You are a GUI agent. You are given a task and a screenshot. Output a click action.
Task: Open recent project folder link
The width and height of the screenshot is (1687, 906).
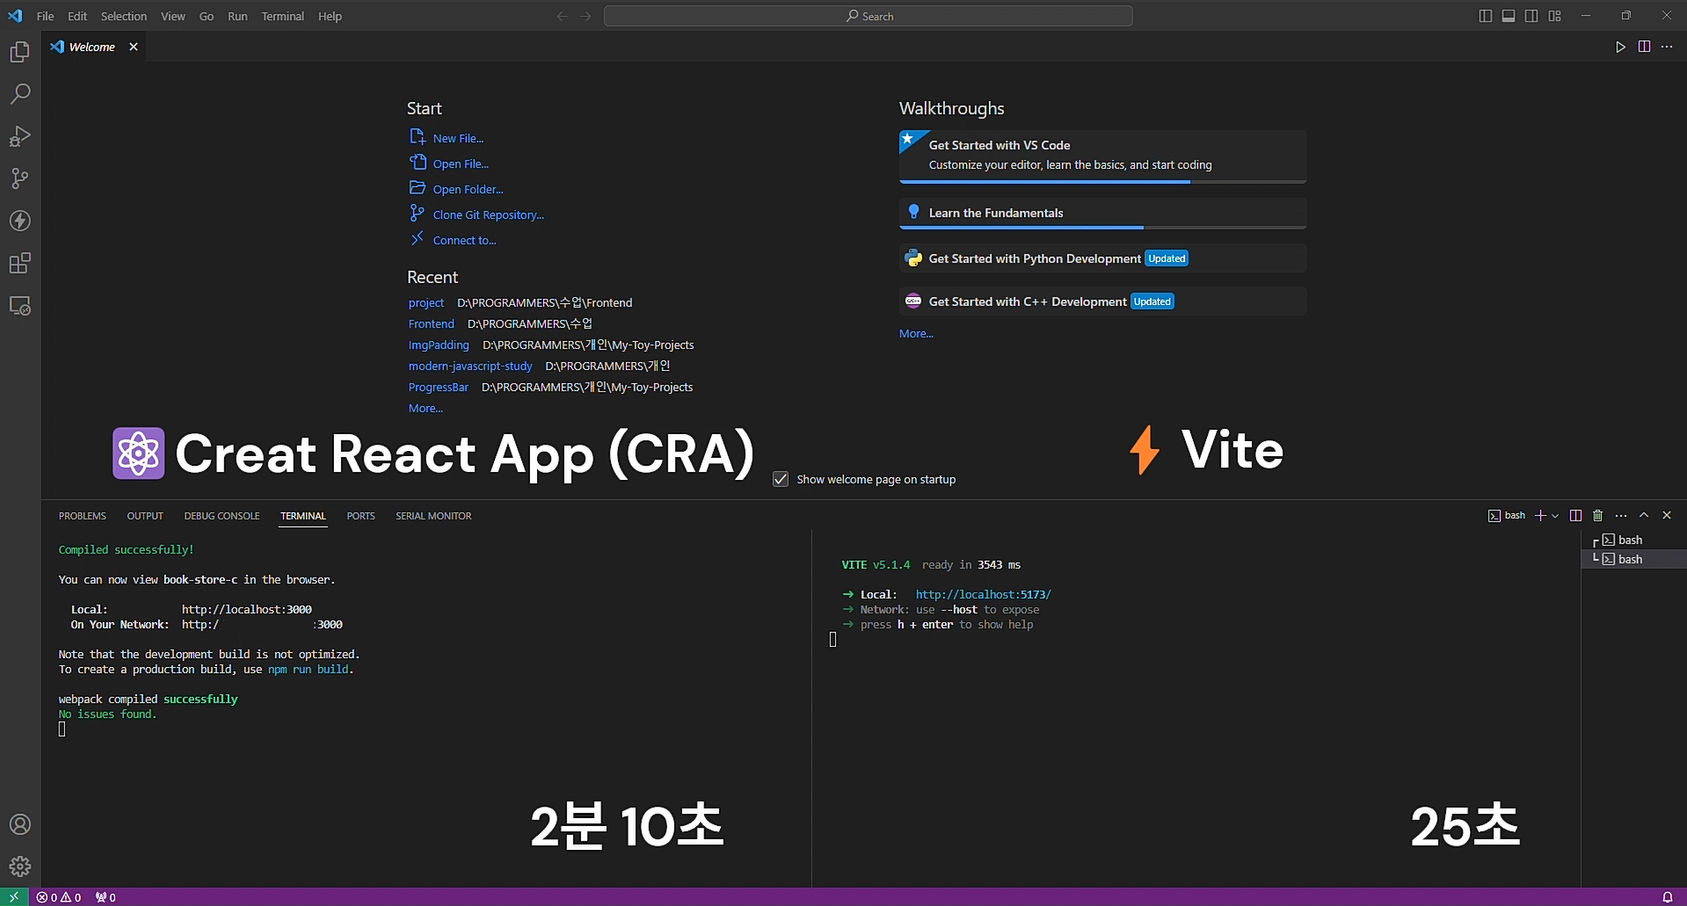(x=426, y=303)
